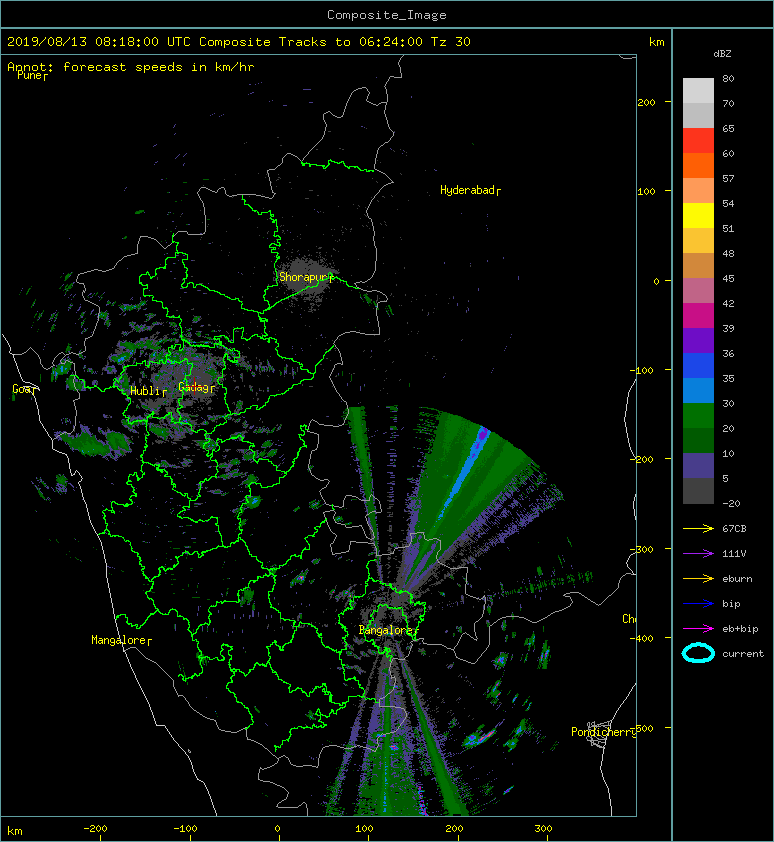The image size is (774, 842).
Task: Click the purple 111V arrow legend icon
Action: click(x=698, y=554)
